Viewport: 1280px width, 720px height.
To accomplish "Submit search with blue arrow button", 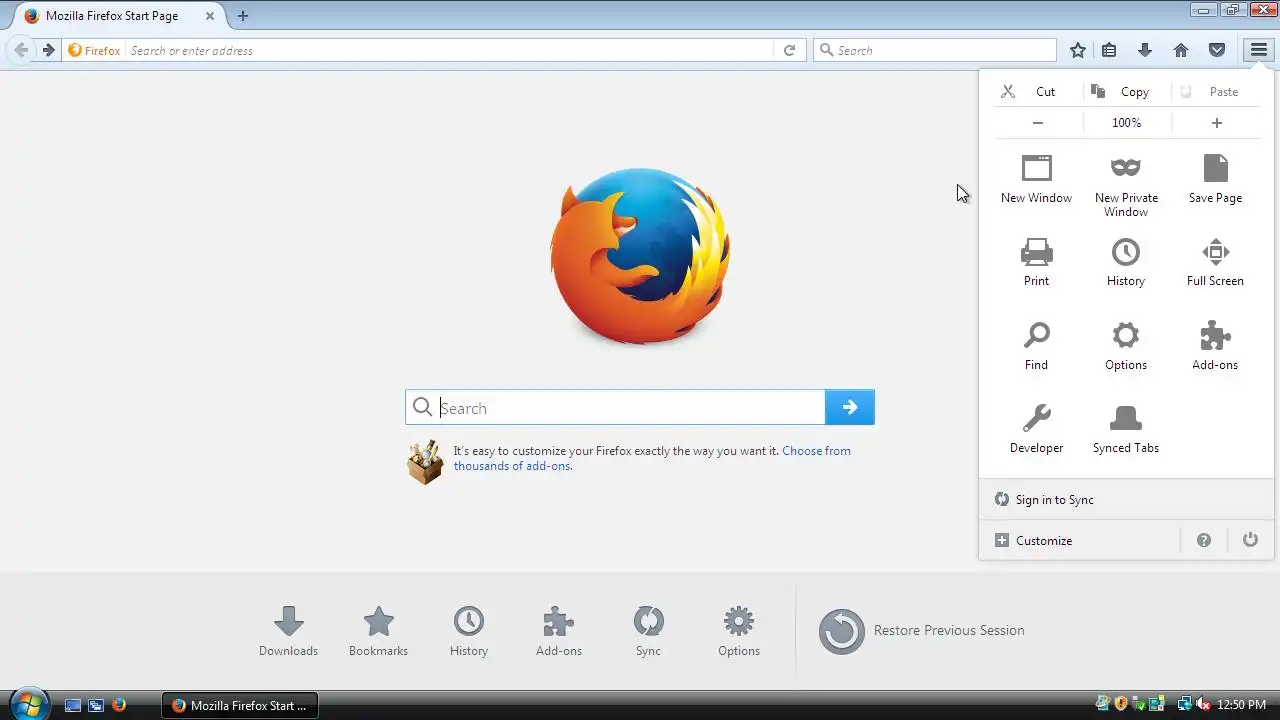I will [x=850, y=407].
